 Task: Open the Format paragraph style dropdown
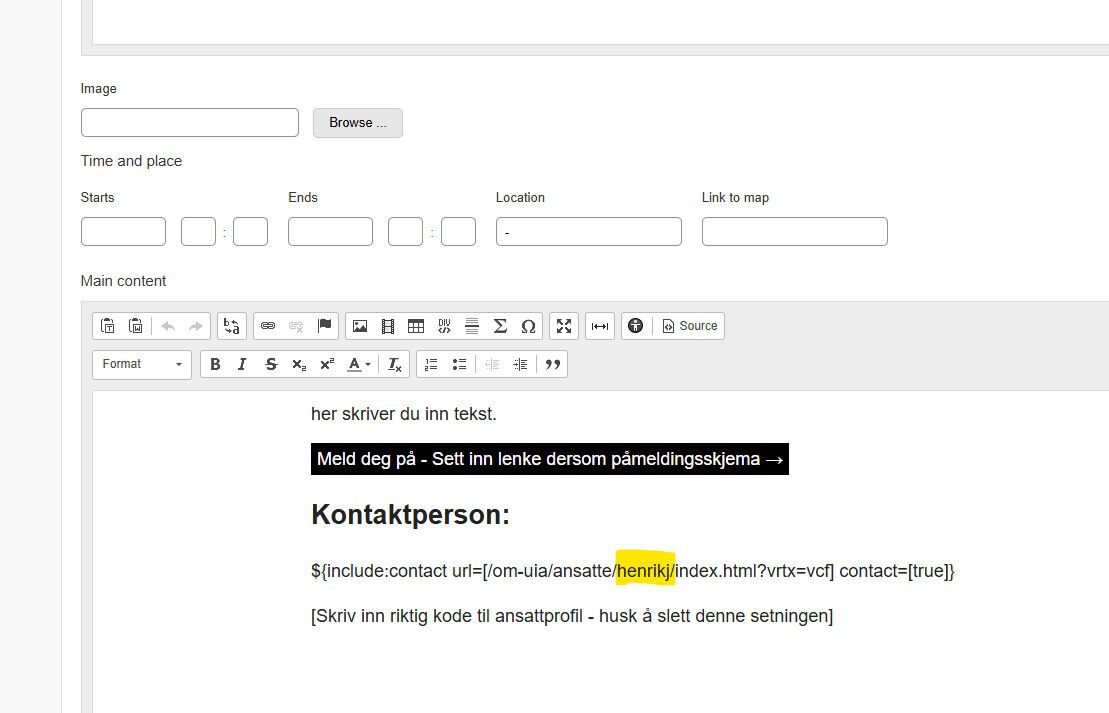(141, 364)
